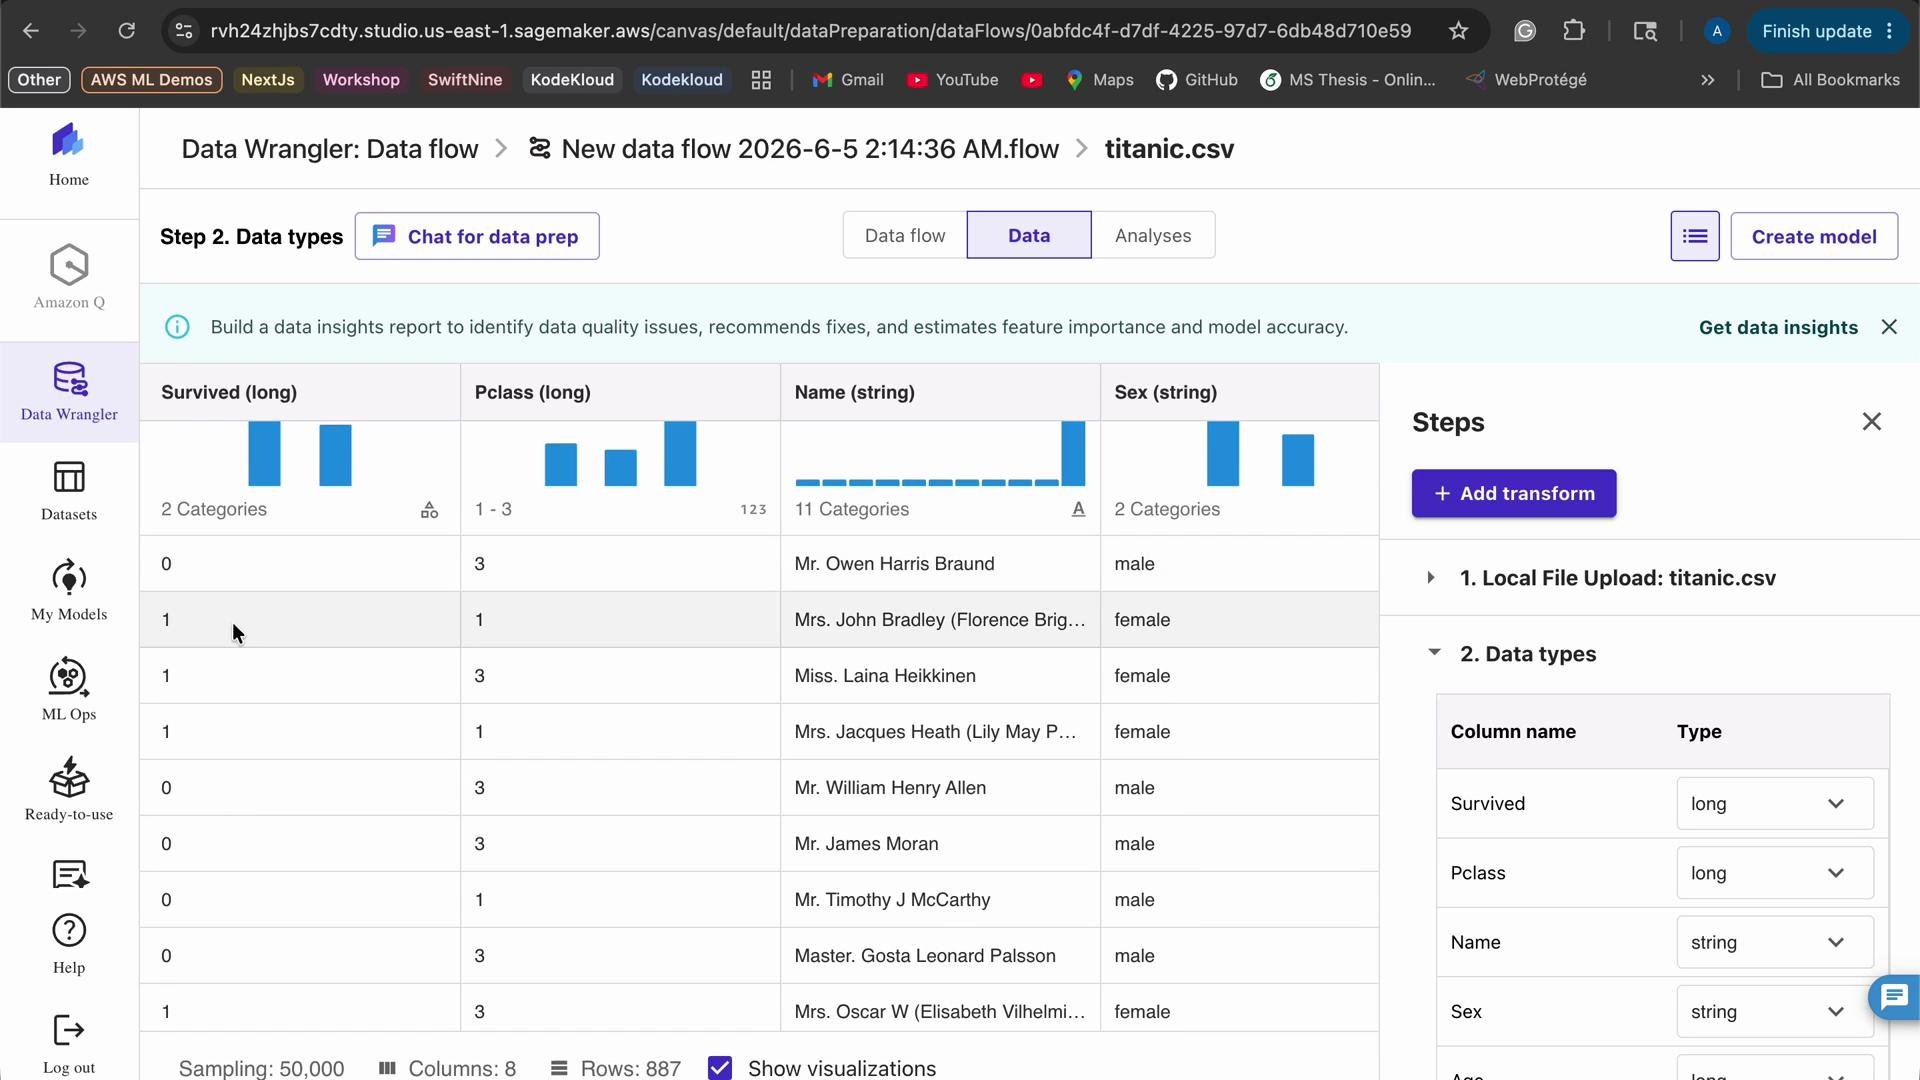
Task: Open the Pclass type dropdown
Action: (x=1774, y=873)
